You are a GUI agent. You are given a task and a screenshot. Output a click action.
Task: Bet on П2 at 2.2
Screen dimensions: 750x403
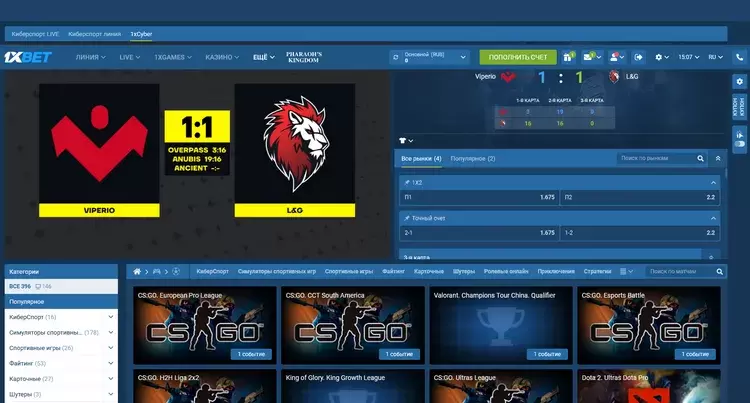(640, 197)
